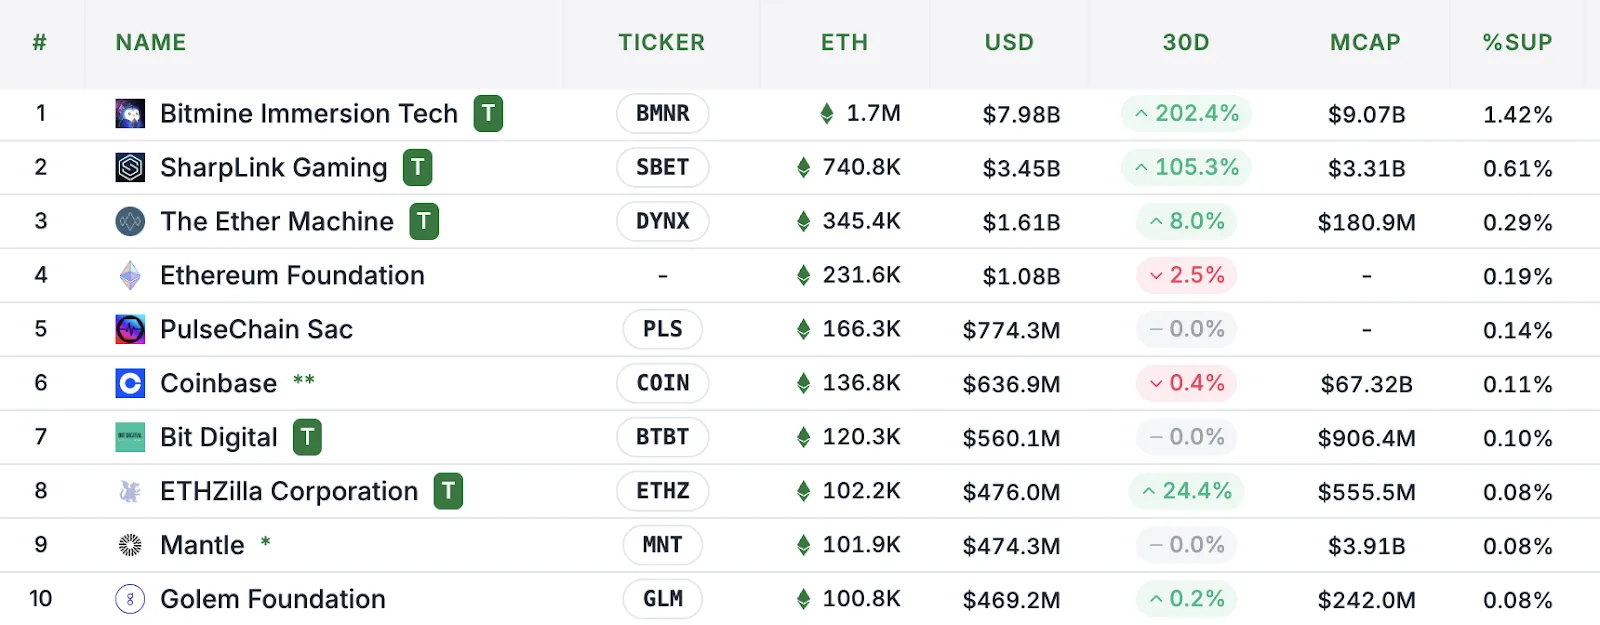
Task: Open the SharpLink Gaming company link
Action: pyautogui.click(x=273, y=167)
